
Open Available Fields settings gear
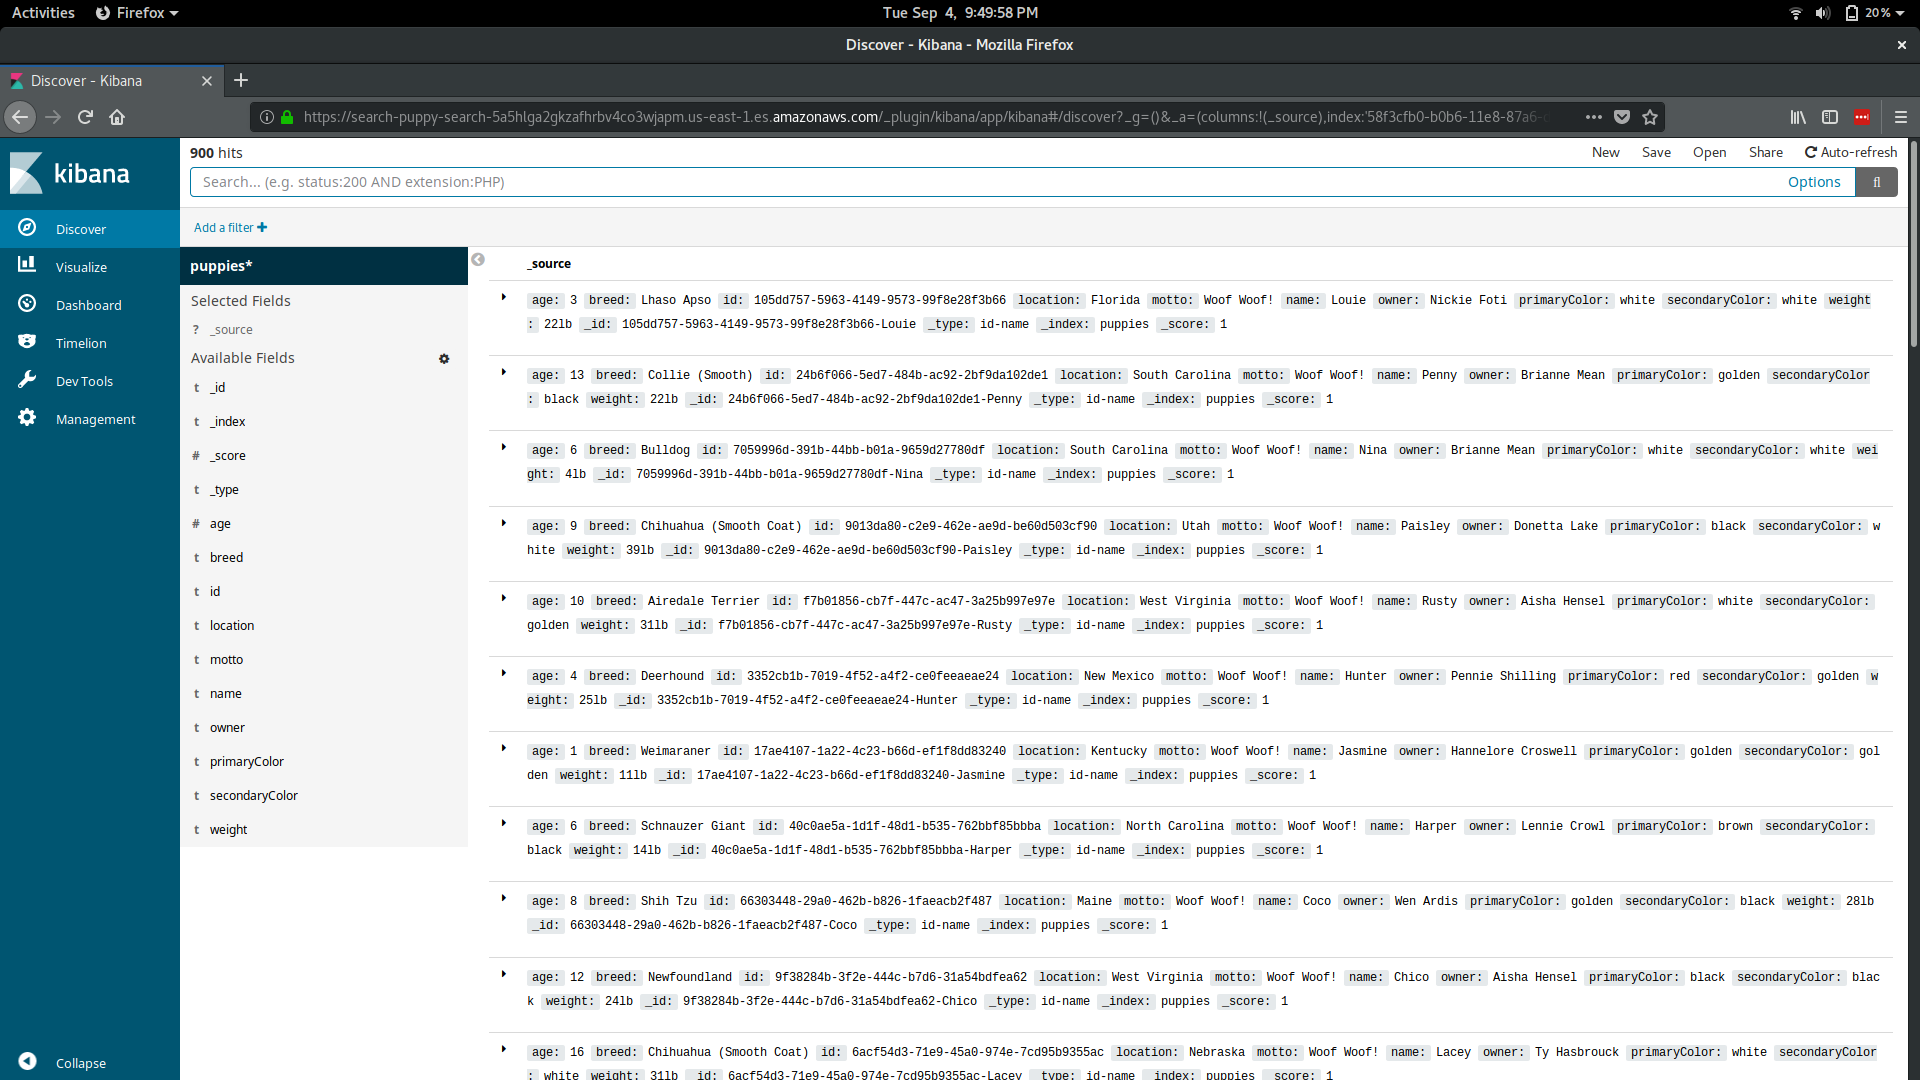(444, 358)
